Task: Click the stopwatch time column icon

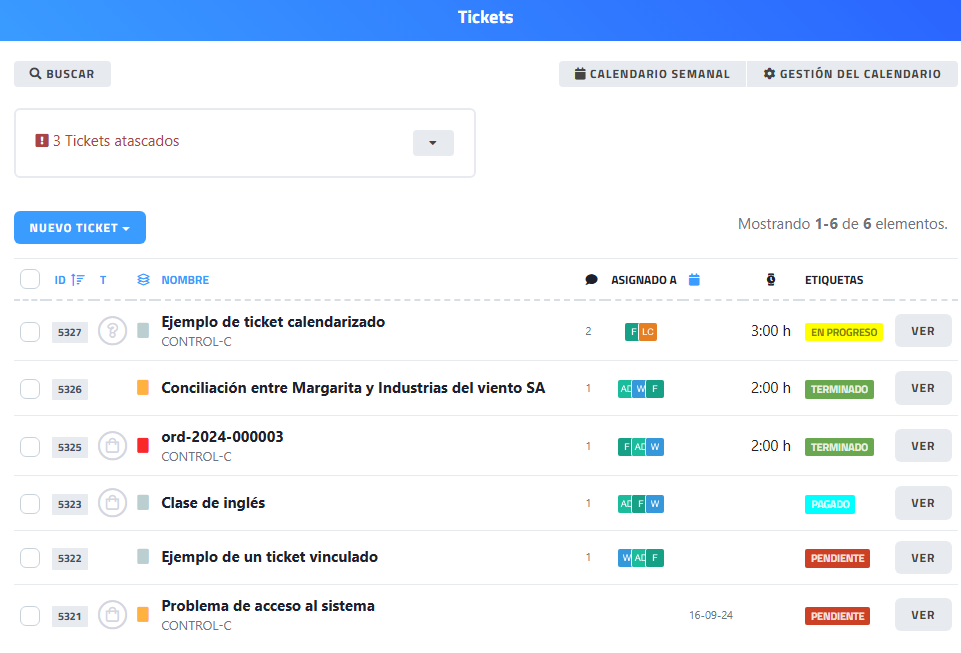Action: tap(771, 280)
